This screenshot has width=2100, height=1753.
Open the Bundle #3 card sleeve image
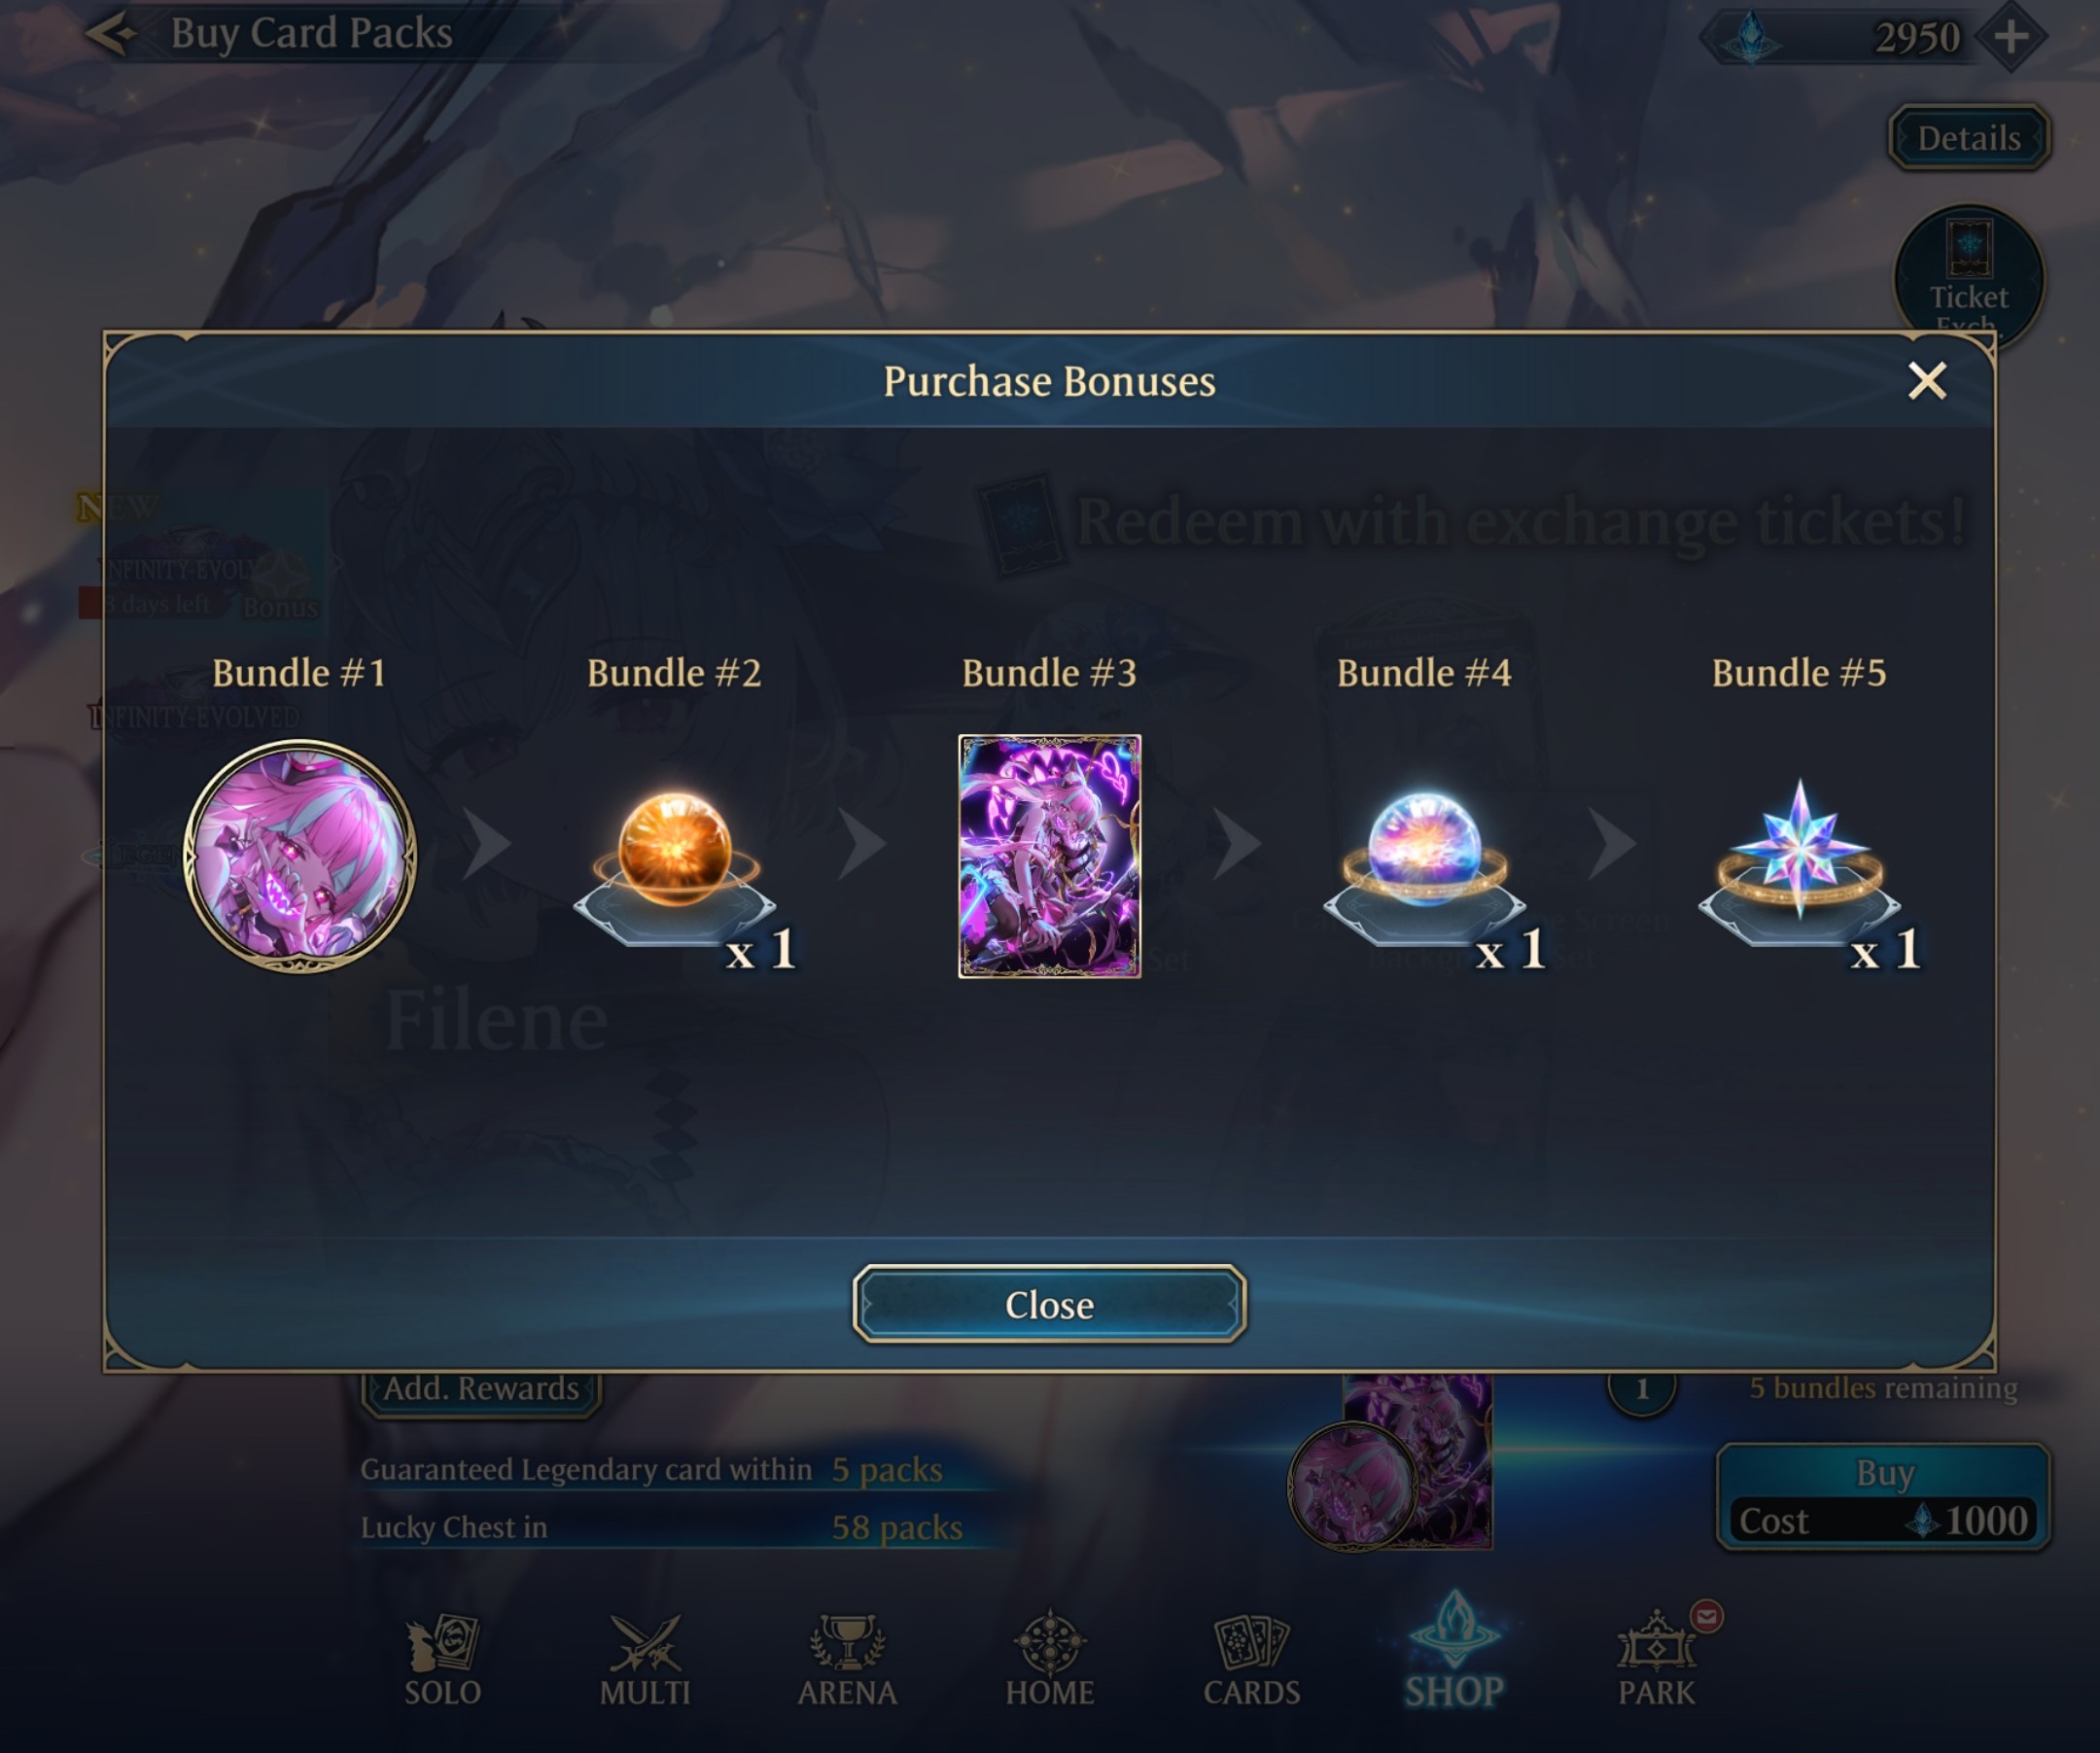click(x=1049, y=856)
